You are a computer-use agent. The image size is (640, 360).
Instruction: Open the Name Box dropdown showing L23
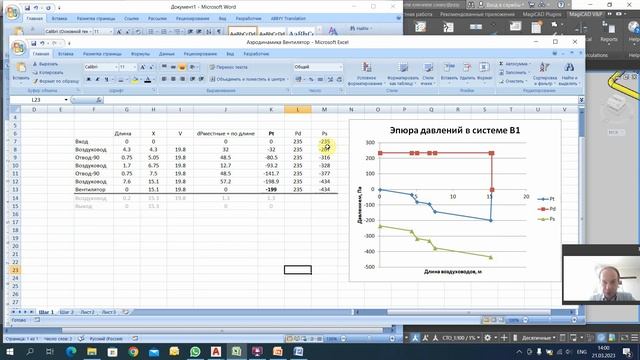click(x=66, y=100)
